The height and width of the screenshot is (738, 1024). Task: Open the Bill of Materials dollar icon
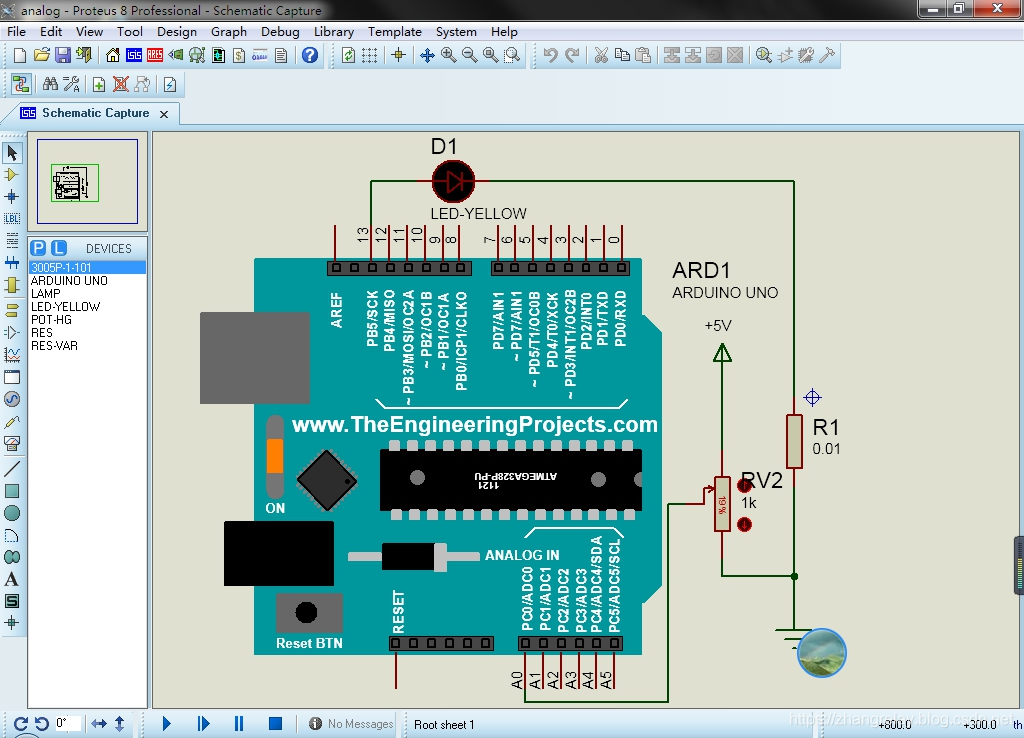point(239,56)
